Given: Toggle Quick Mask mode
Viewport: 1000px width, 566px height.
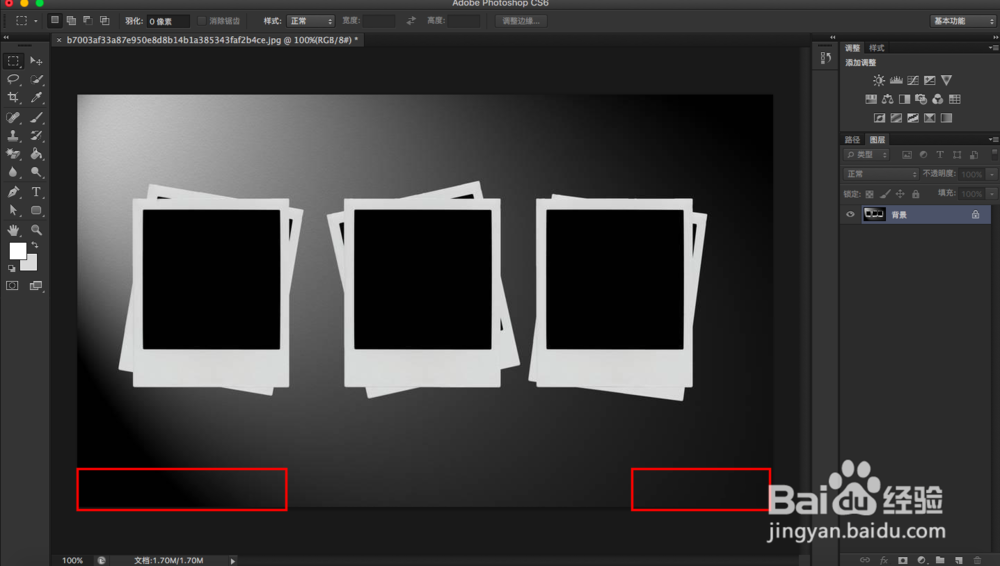Looking at the screenshot, I should click(x=12, y=285).
